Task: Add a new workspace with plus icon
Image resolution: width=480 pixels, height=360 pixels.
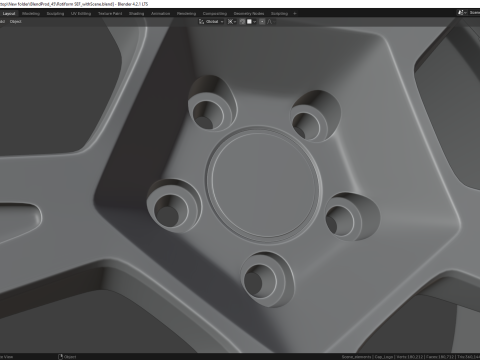Action: click(295, 14)
